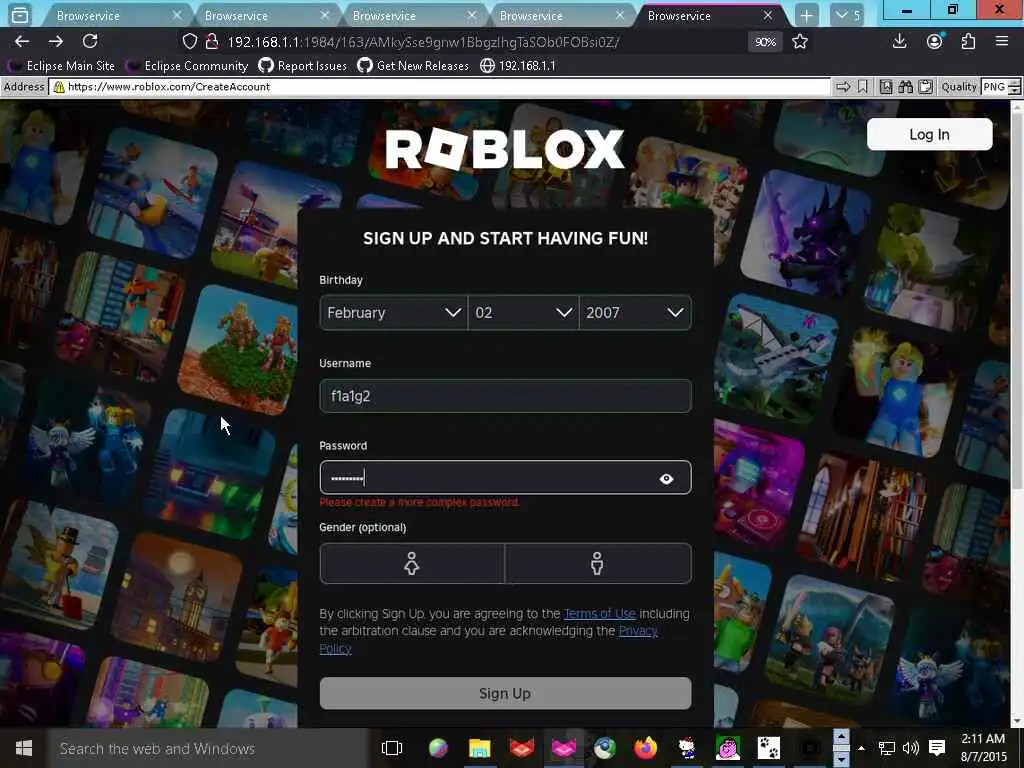Open Task View on the taskbar

pyautogui.click(x=392, y=748)
